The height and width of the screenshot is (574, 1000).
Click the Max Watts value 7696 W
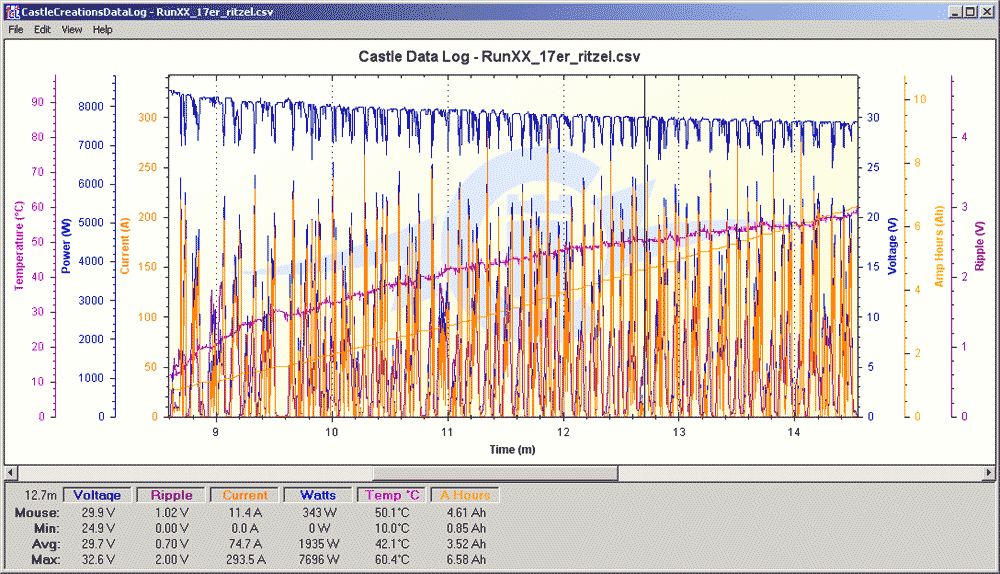[319, 560]
